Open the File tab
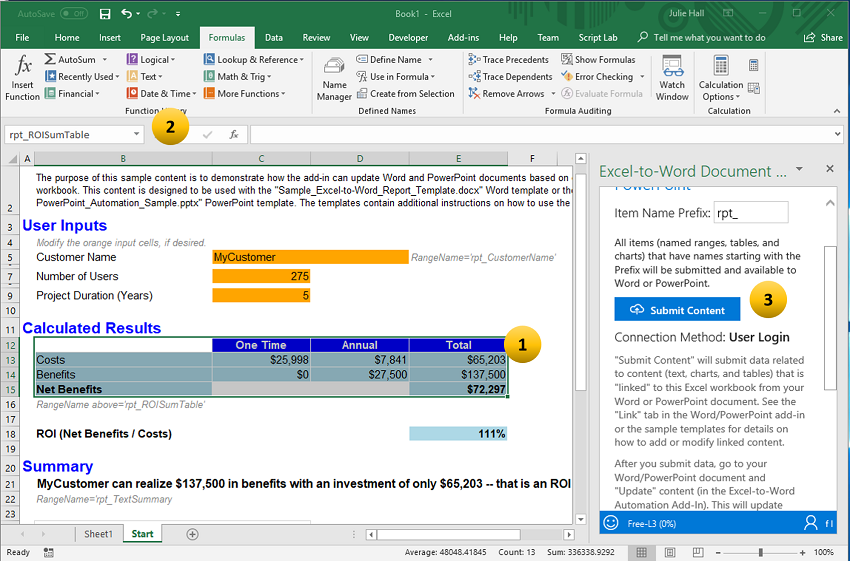The image size is (850, 561). click(x=22, y=37)
